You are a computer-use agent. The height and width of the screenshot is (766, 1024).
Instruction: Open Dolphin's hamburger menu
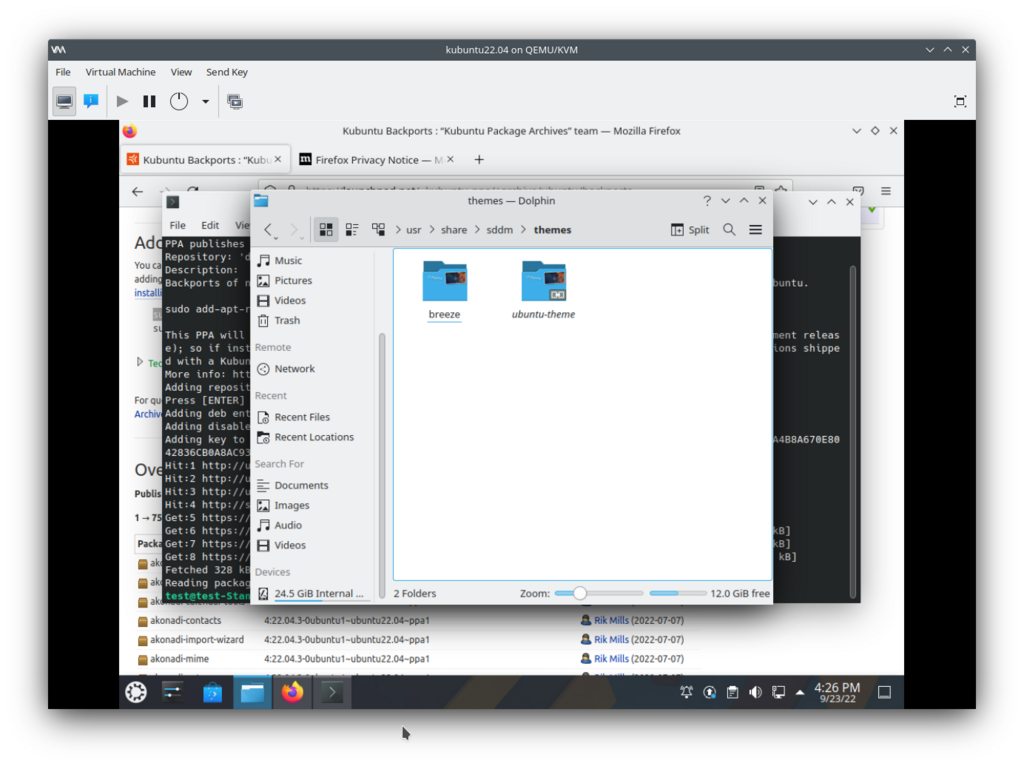[755, 230]
